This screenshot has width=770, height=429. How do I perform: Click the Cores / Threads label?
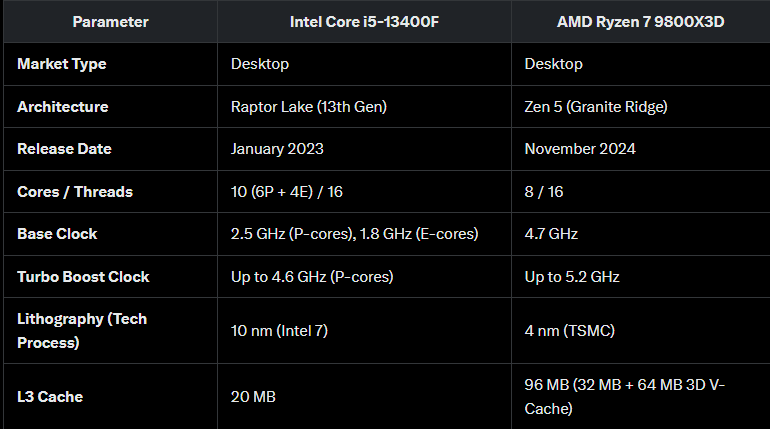pyautogui.click(x=75, y=192)
